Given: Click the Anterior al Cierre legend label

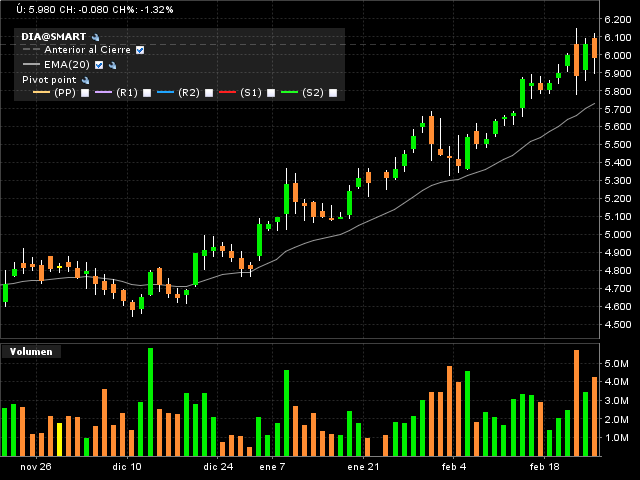Looking at the screenshot, I should [87, 50].
